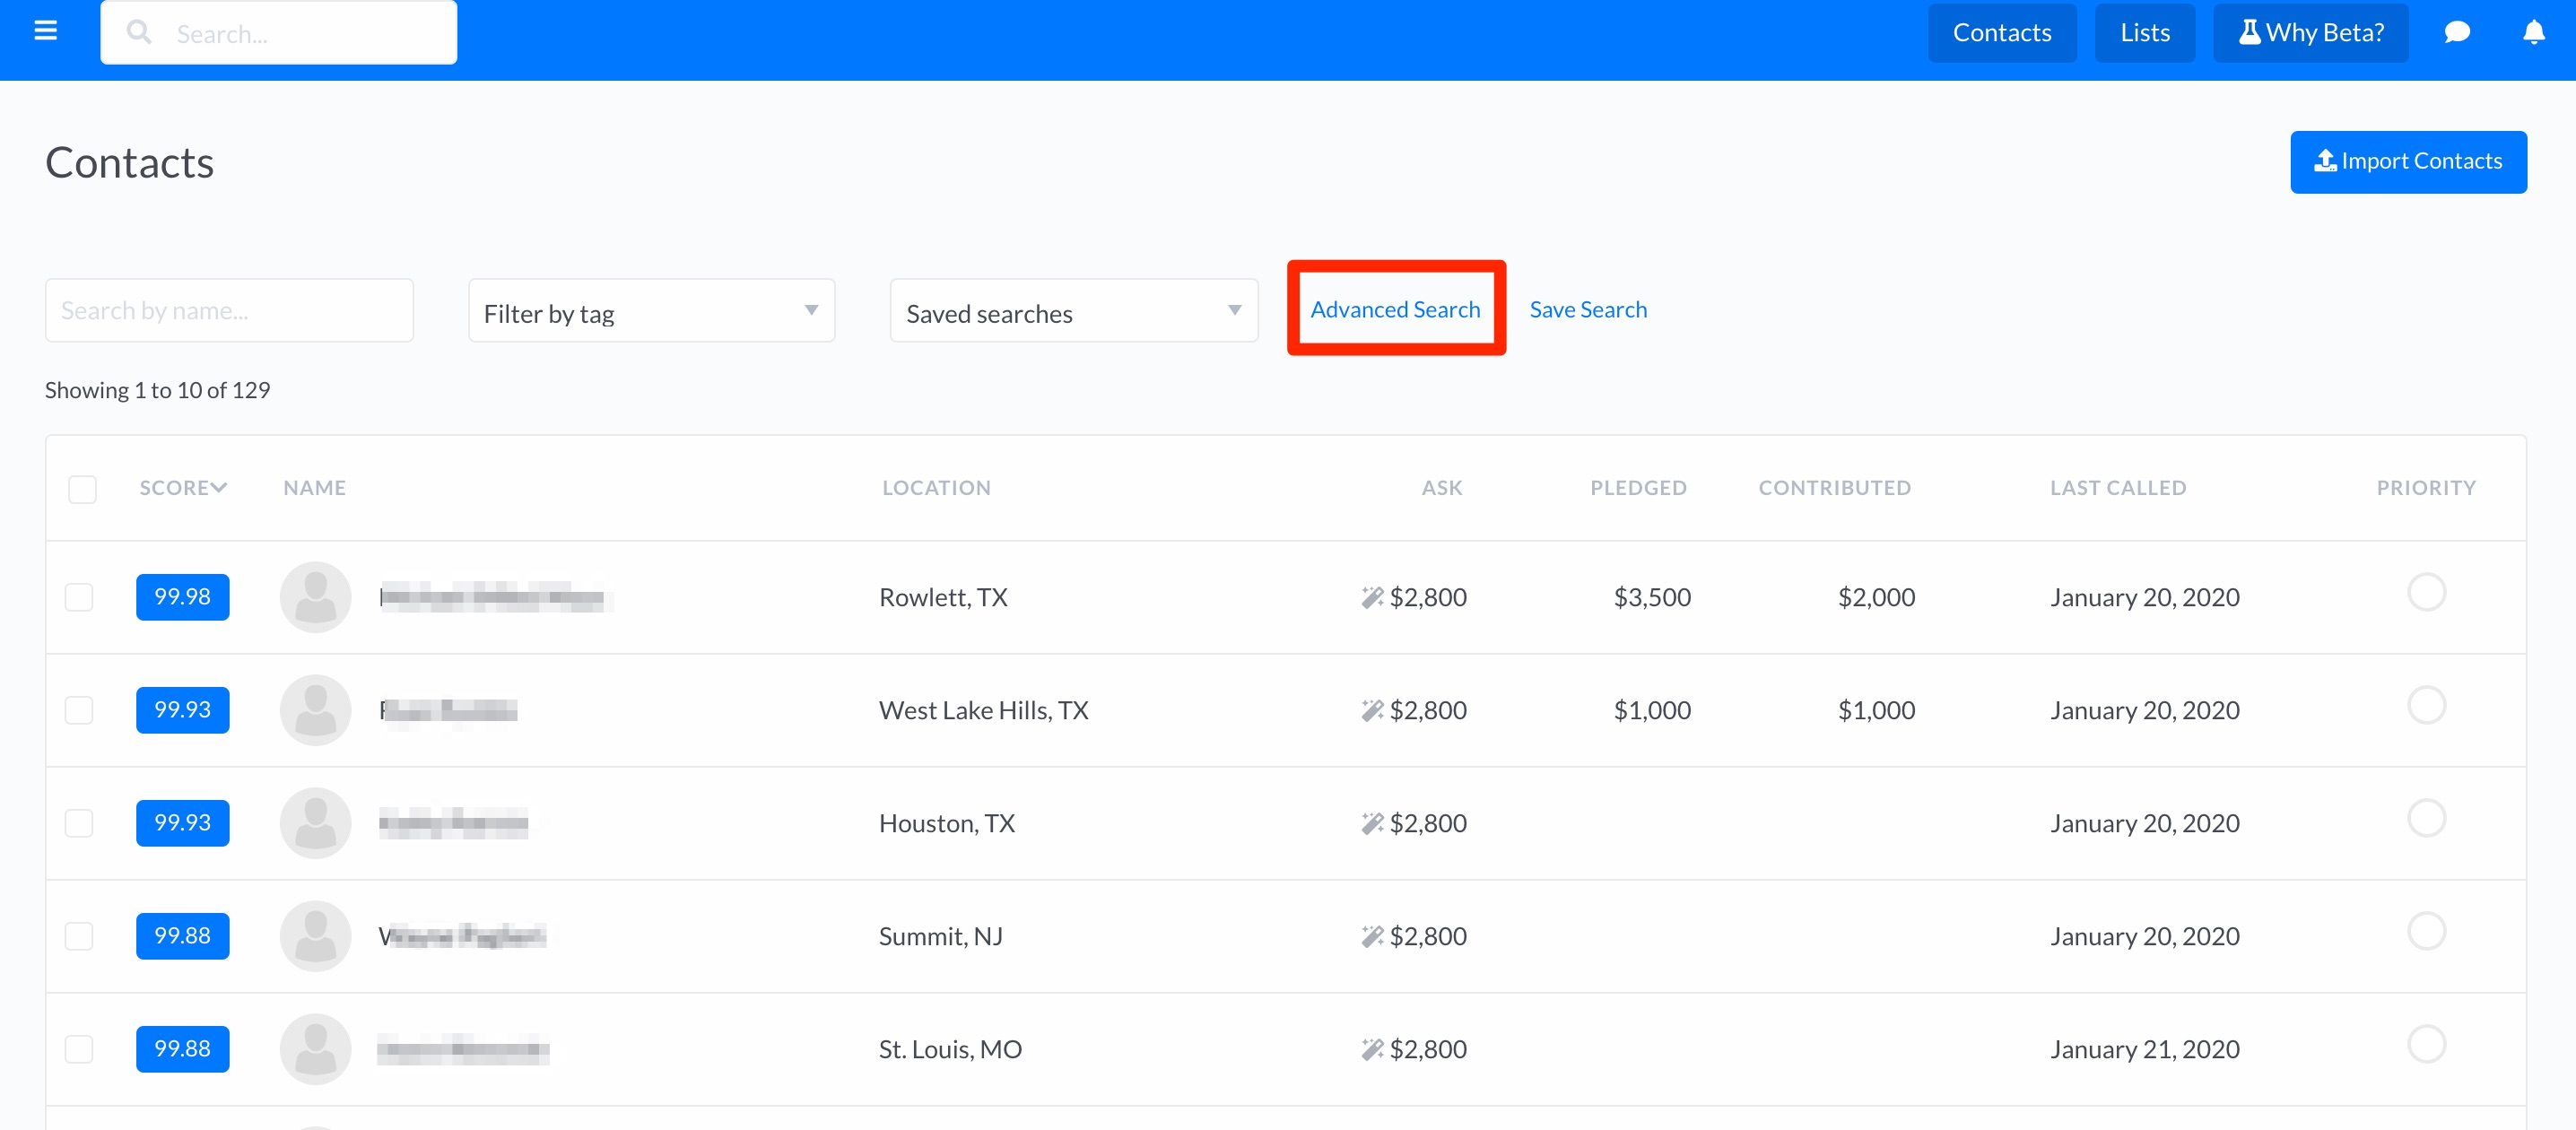Check the box for the Summit, NJ contact
The image size is (2576, 1130).
79,936
